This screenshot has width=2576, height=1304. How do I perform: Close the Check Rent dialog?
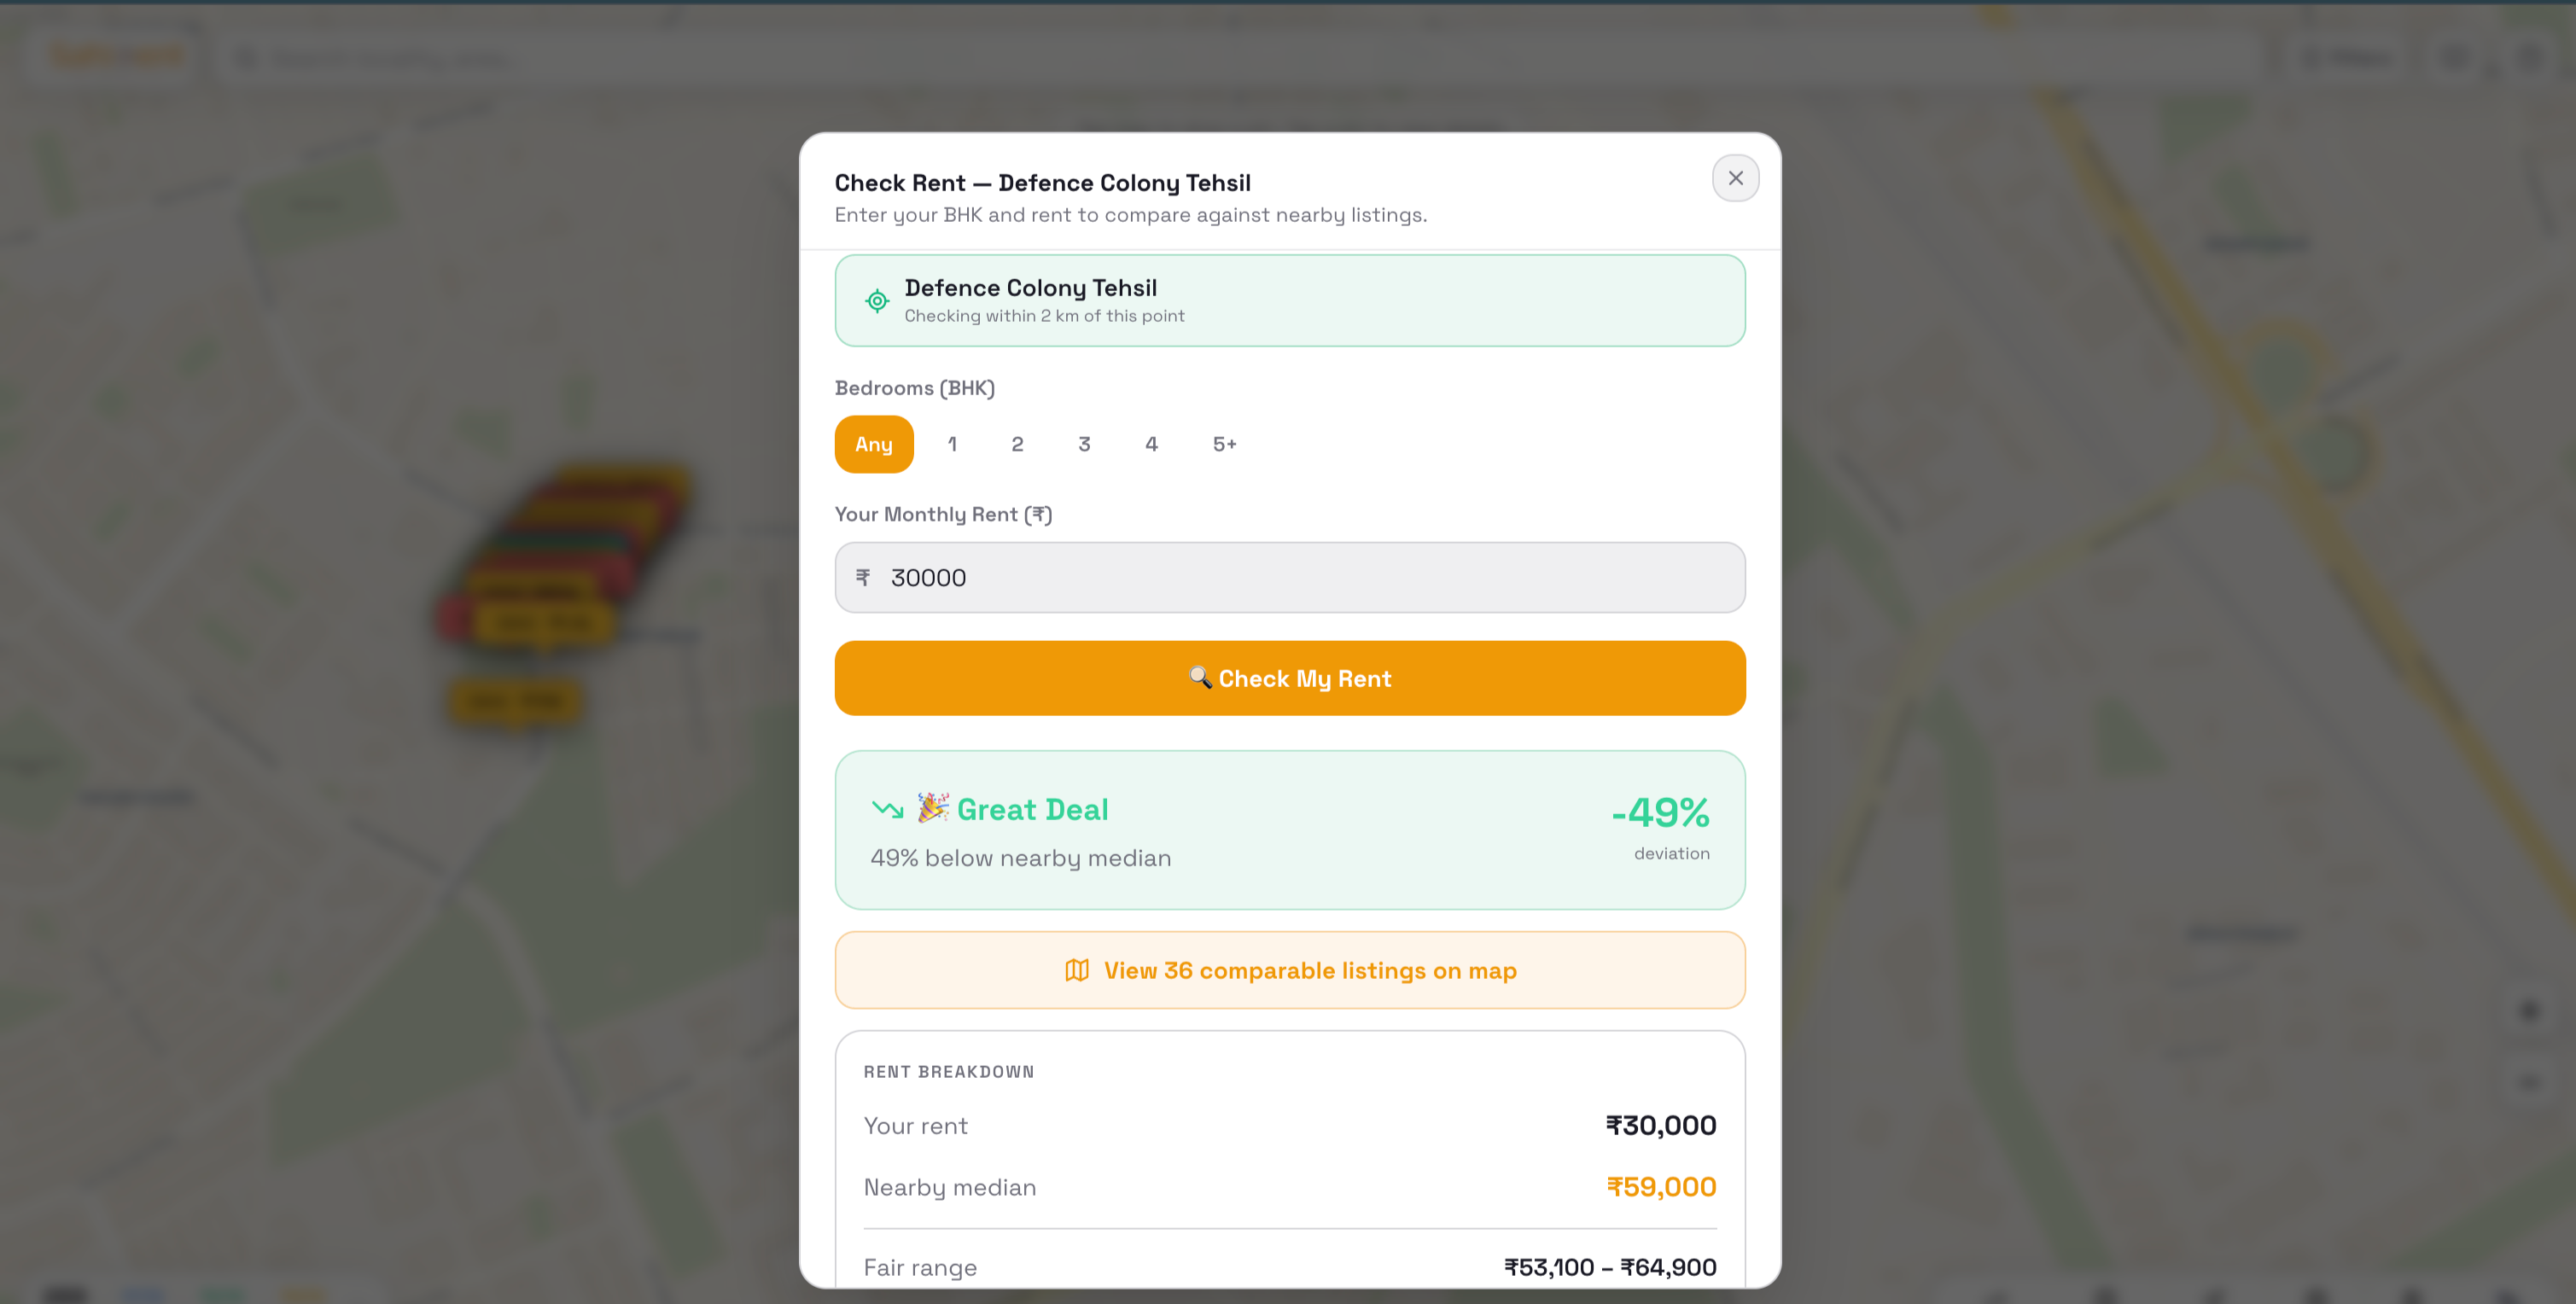click(x=1735, y=178)
